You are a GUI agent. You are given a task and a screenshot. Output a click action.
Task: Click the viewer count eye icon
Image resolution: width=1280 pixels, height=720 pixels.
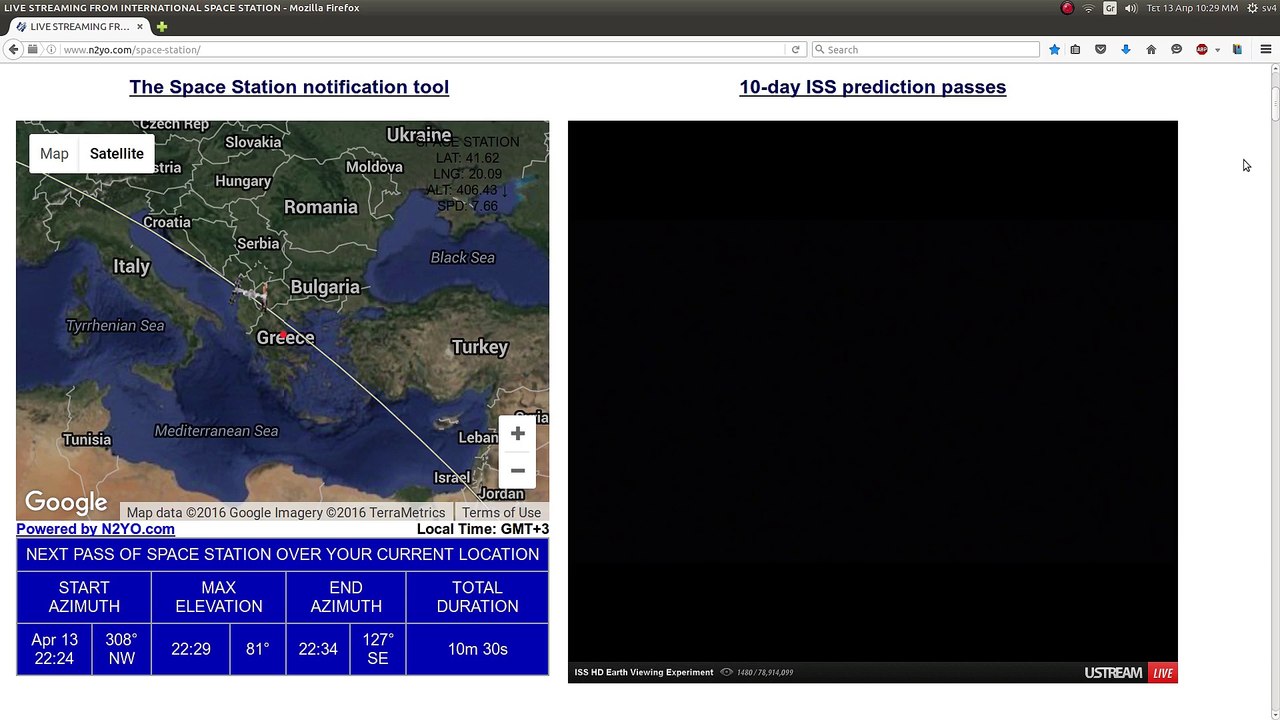click(726, 672)
